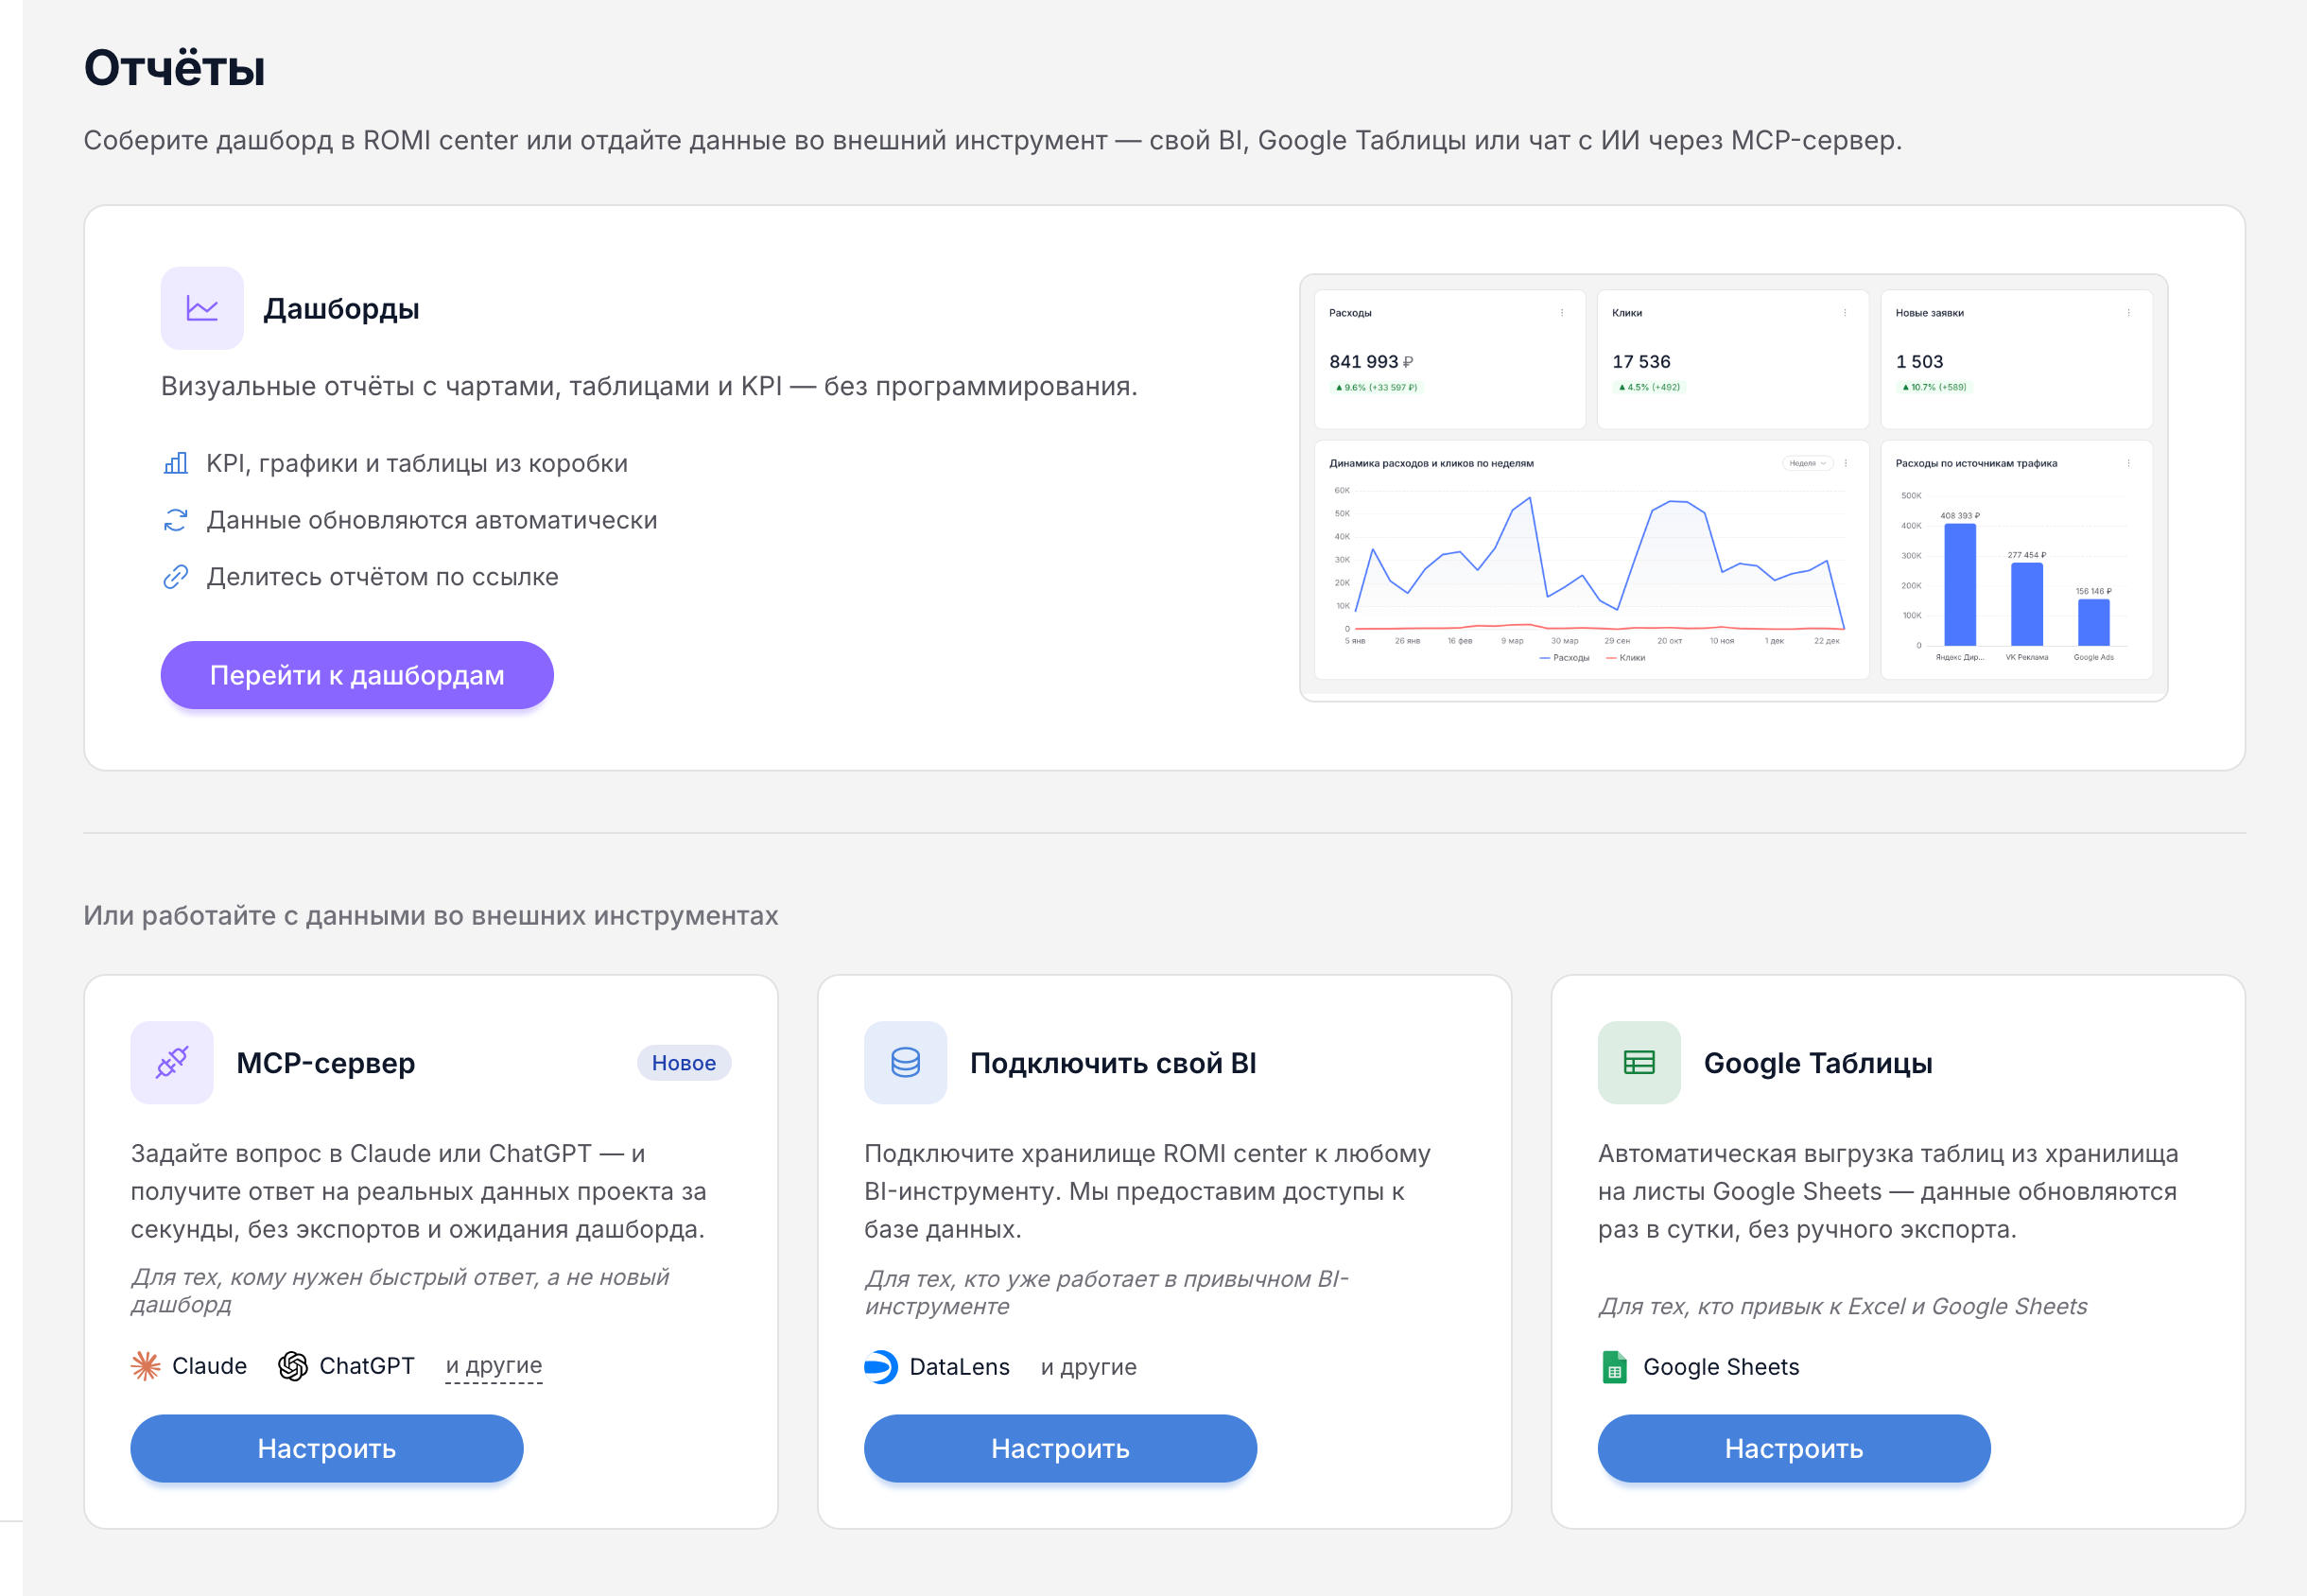The height and width of the screenshot is (1596, 2307).
Task: Click the 17 536 value in Клики
Action: [1641, 362]
